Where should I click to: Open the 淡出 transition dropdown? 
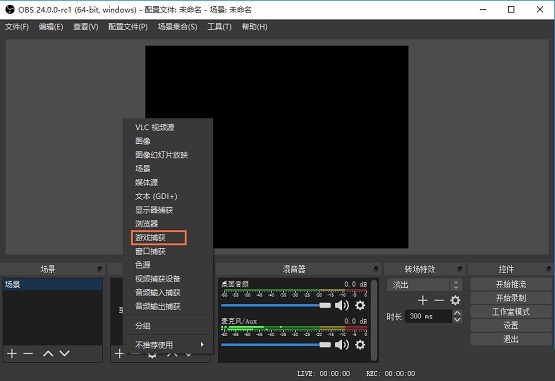[424, 285]
